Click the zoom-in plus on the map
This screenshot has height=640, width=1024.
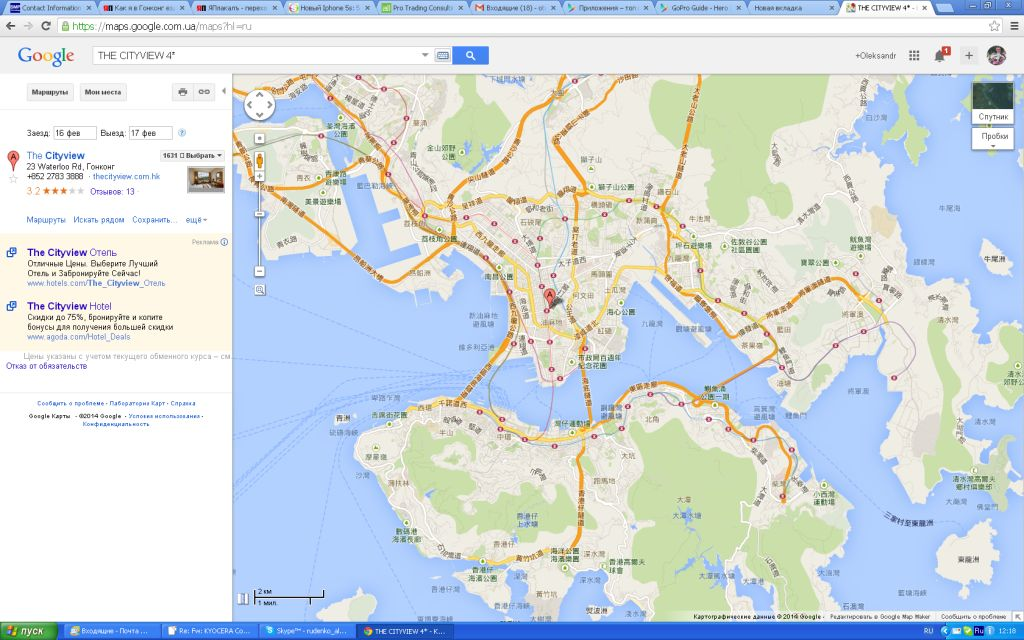[x=259, y=176]
